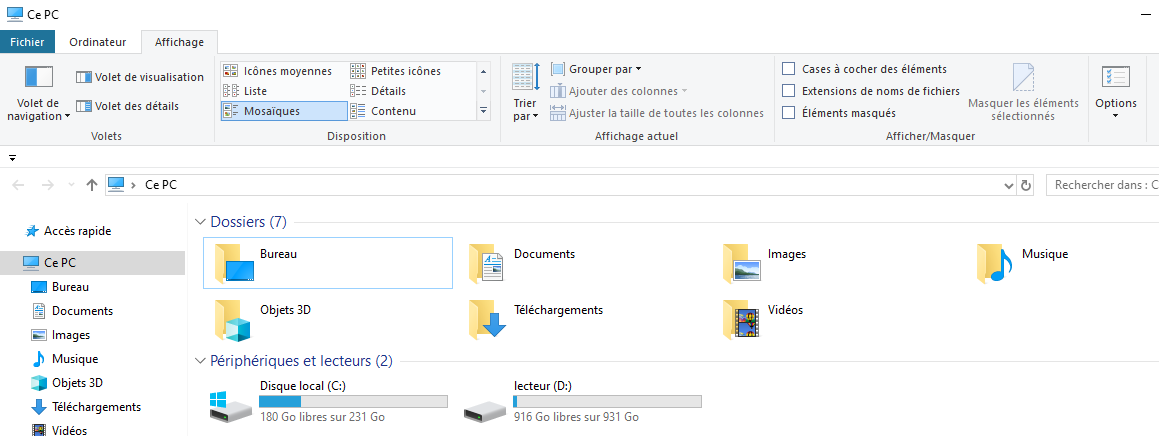
Task: Toggle the Volet de visualisation pane
Action: pos(140,77)
